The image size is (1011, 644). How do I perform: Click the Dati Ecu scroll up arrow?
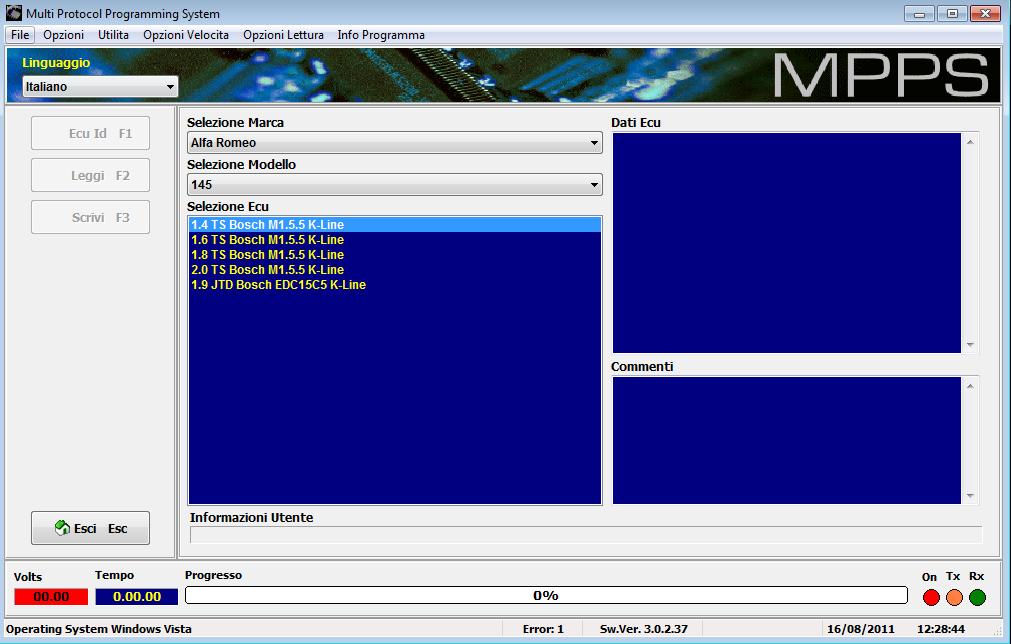click(x=970, y=142)
